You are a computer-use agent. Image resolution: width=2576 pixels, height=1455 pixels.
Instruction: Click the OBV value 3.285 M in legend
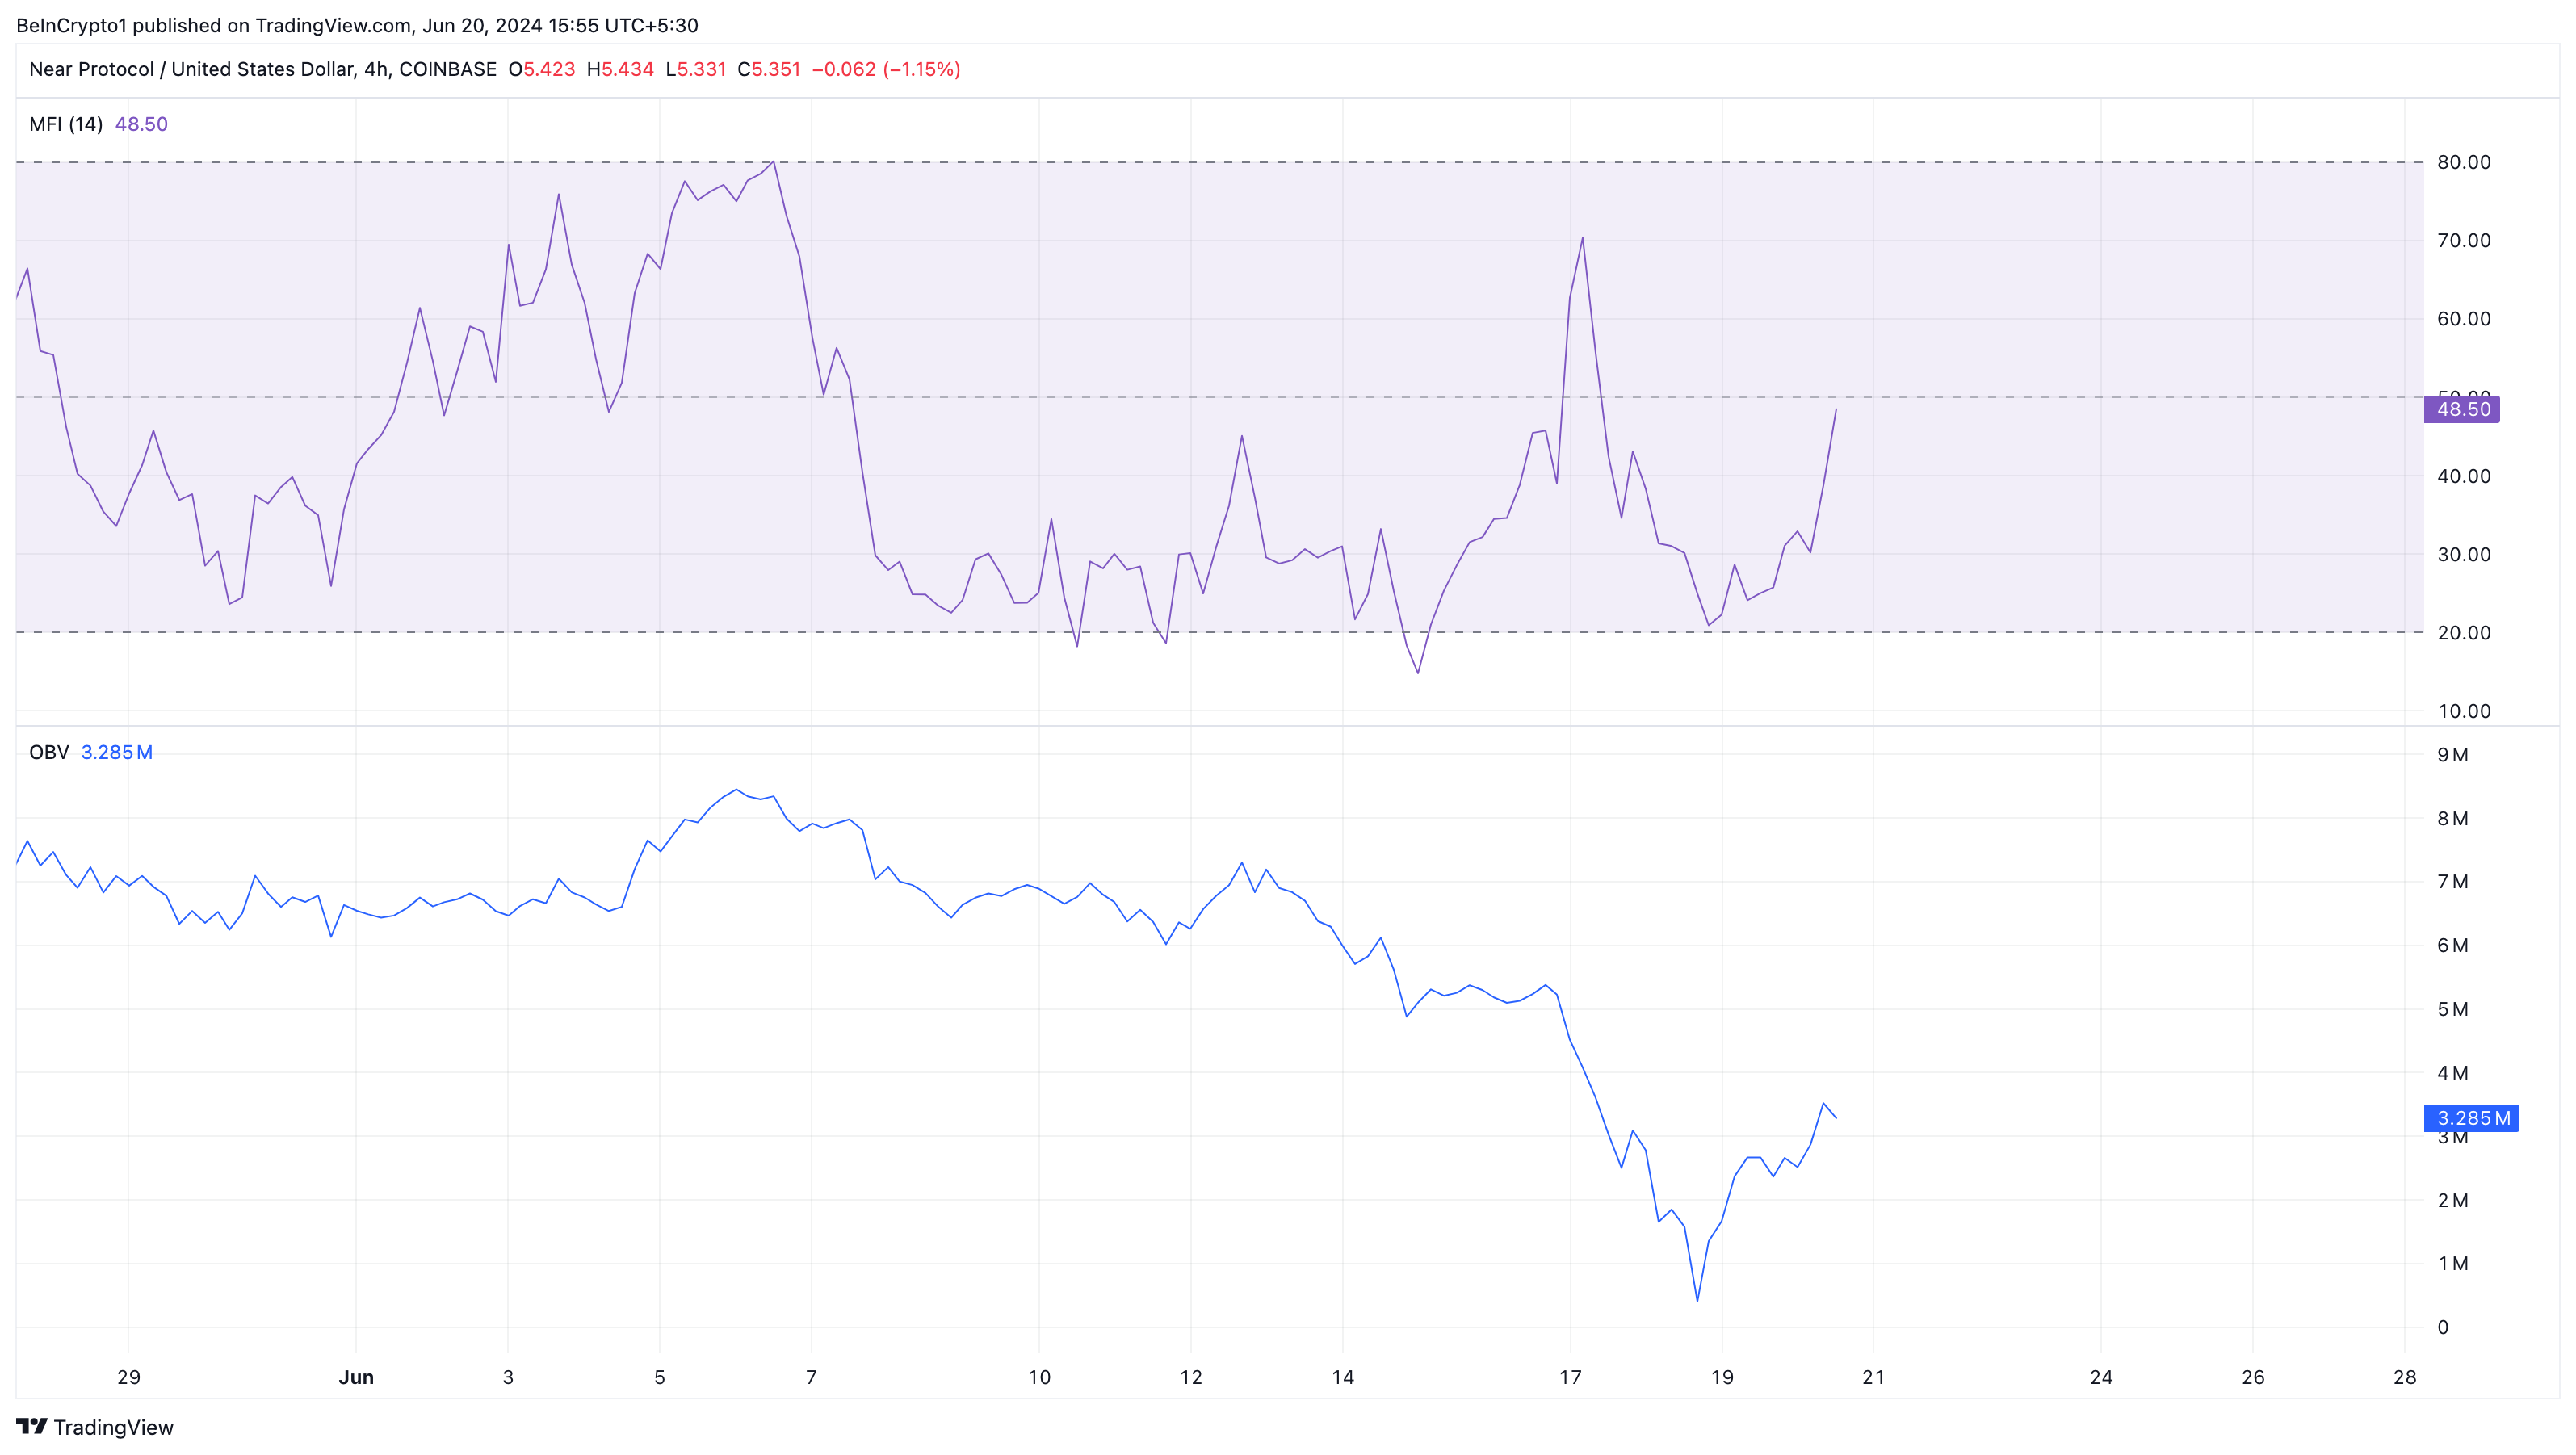[x=117, y=752]
